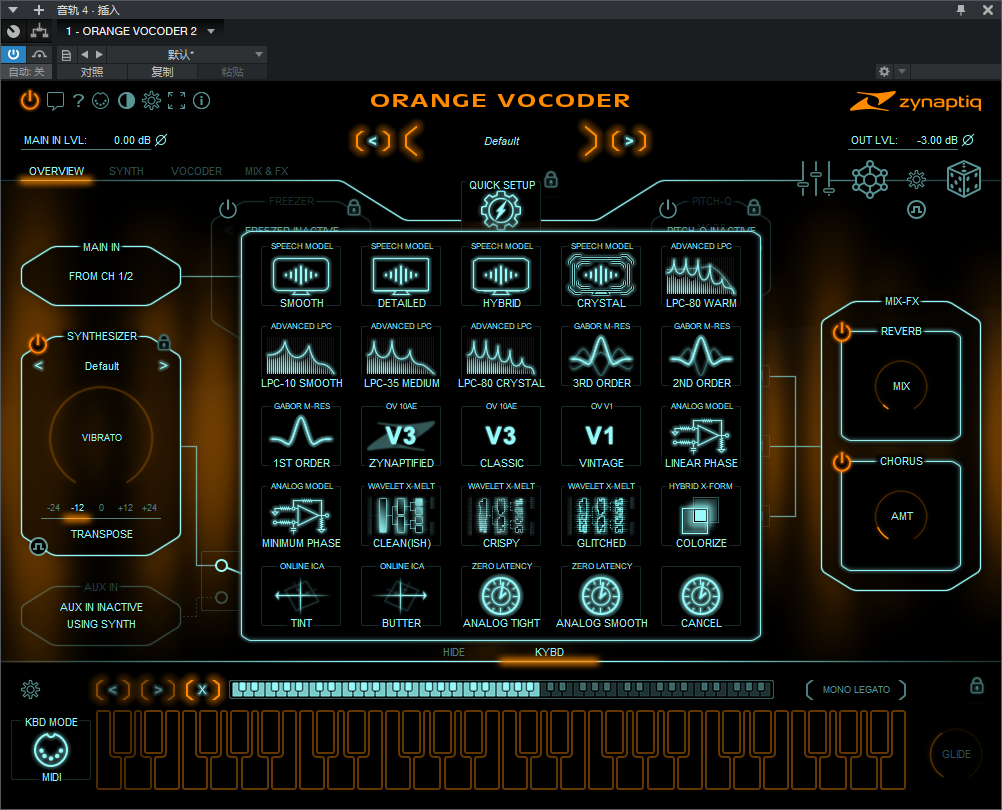Pick the wavelet CLEAN(ISH) preset
This screenshot has height=810, width=1002.
401,516
